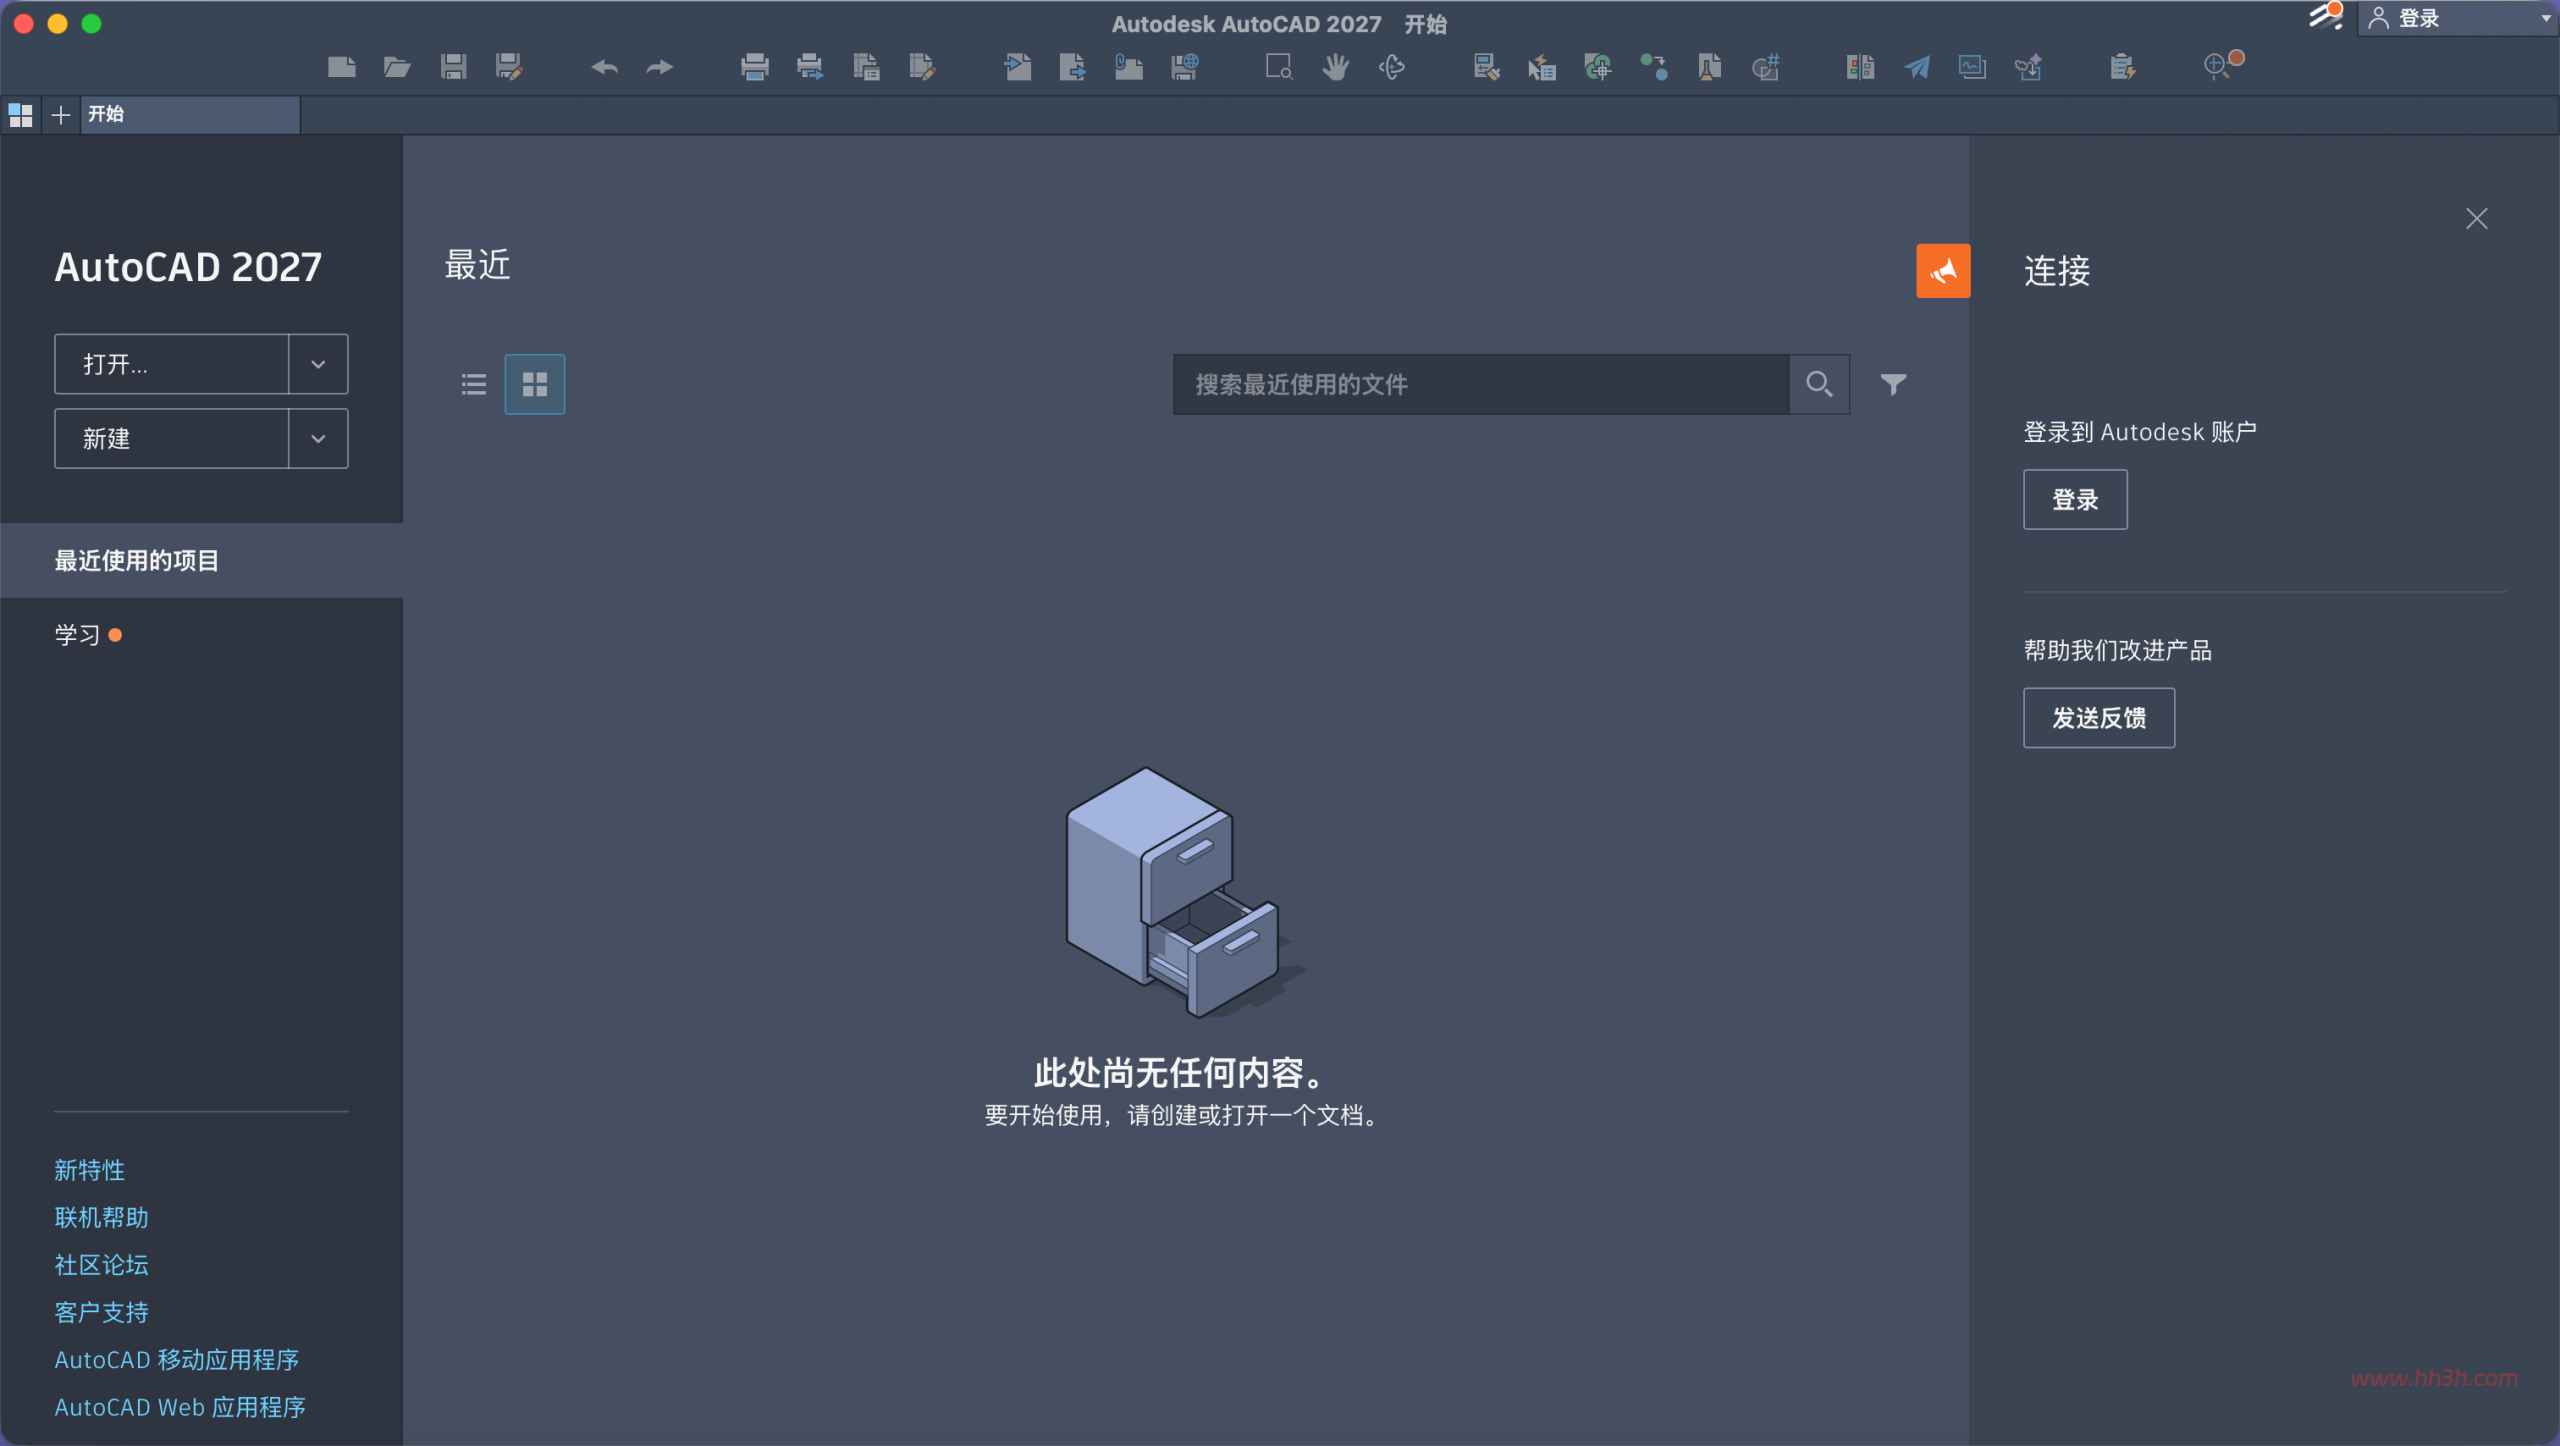Open the 联机帮助 link
The image size is (2560, 1446).
102,1217
